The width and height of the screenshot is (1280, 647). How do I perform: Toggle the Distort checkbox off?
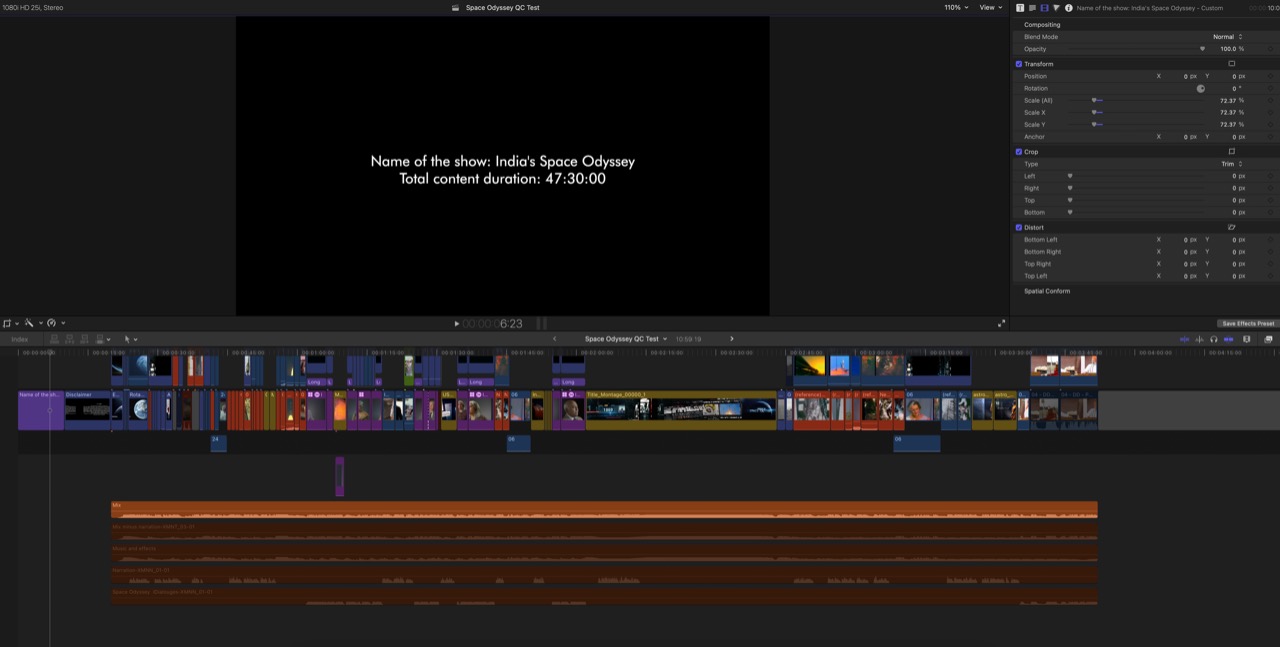pyautogui.click(x=1019, y=228)
